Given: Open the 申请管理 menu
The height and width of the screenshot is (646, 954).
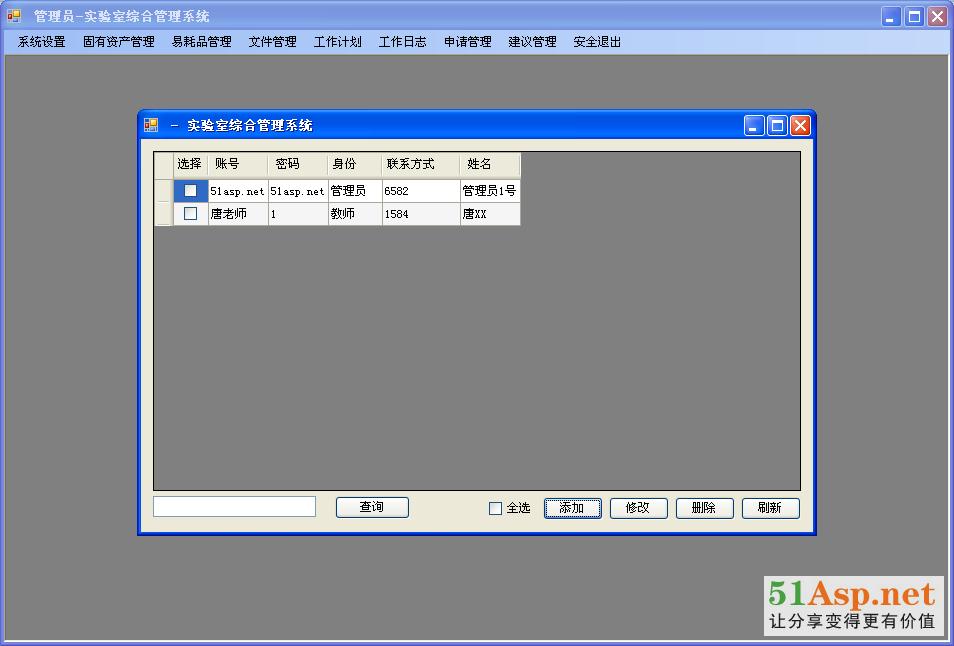Looking at the screenshot, I should tap(468, 42).
